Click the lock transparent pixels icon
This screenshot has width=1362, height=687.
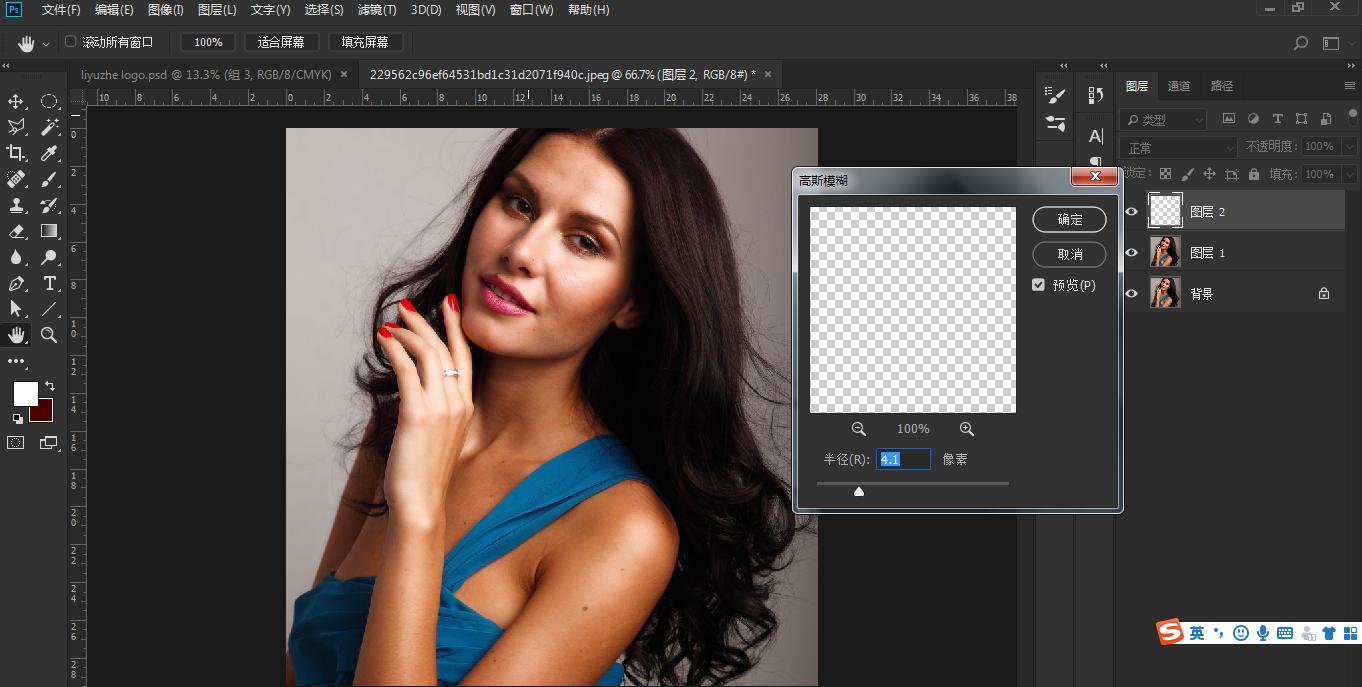(1164, 173)
